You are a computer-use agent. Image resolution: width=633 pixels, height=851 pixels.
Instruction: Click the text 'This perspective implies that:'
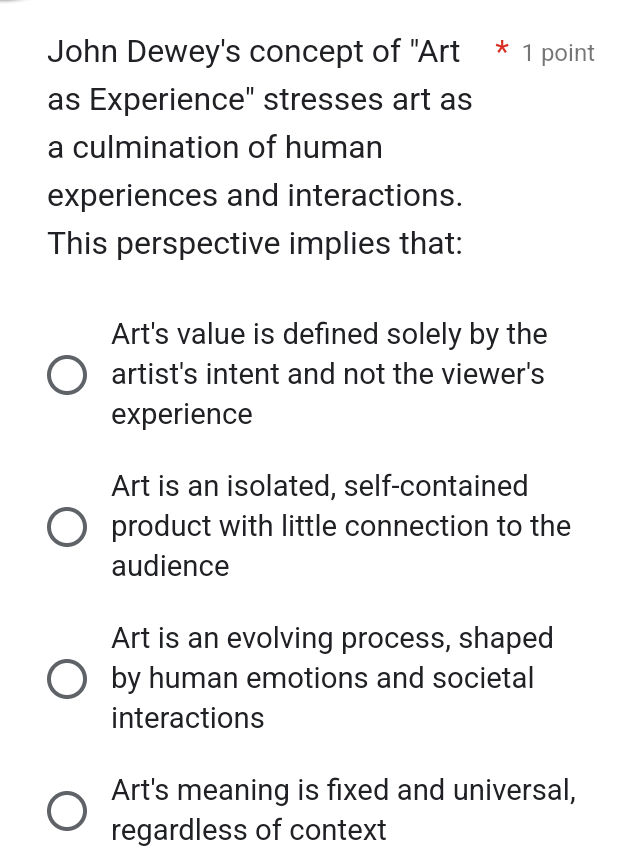click(x=253, y=243)
